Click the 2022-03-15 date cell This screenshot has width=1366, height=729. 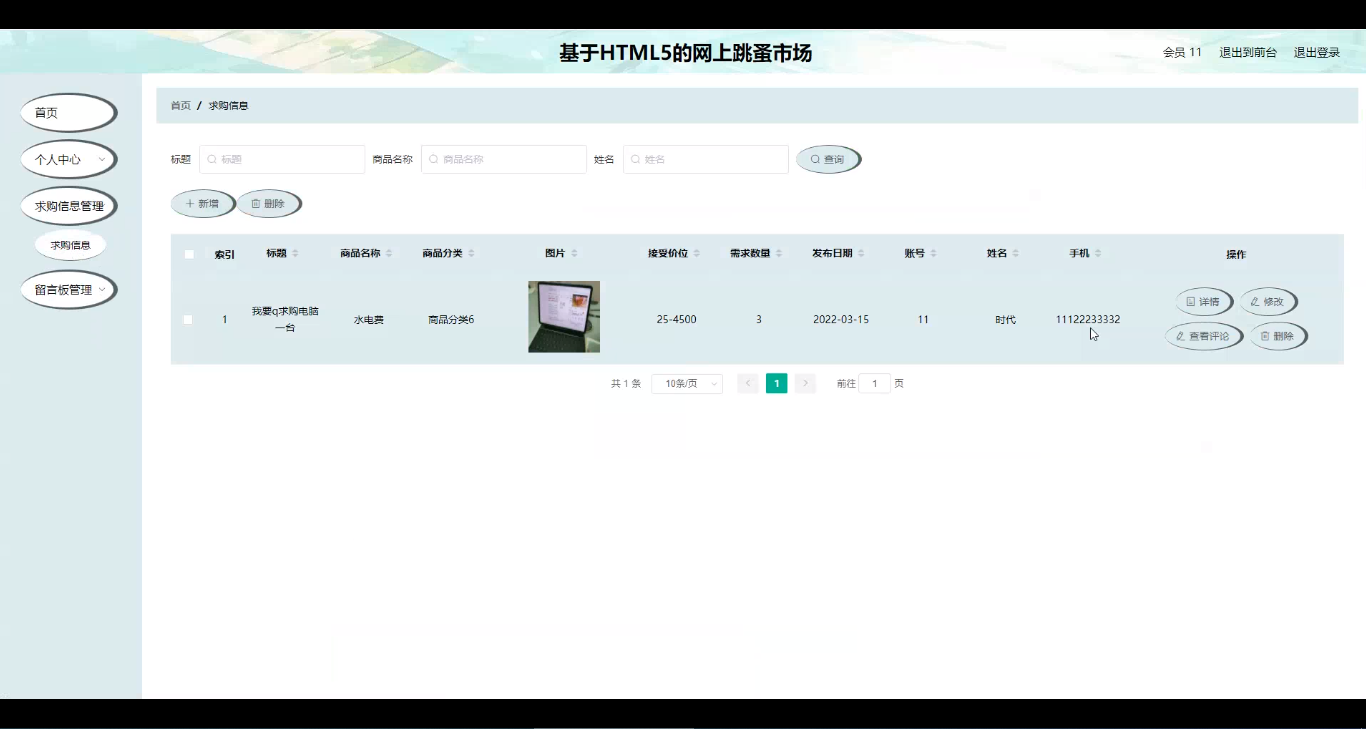(841, 320)
